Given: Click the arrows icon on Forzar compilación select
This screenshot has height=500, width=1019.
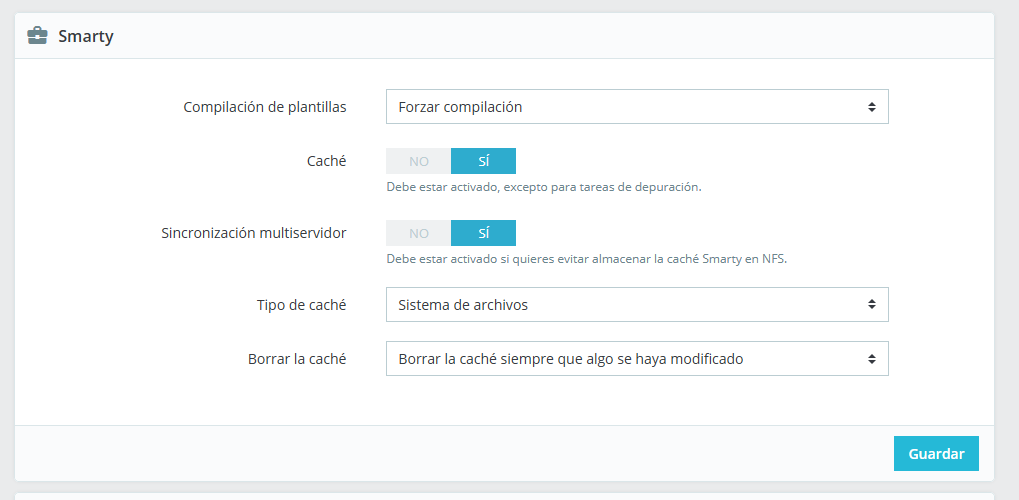Looking at the screenshot, I should pos(872,107).
